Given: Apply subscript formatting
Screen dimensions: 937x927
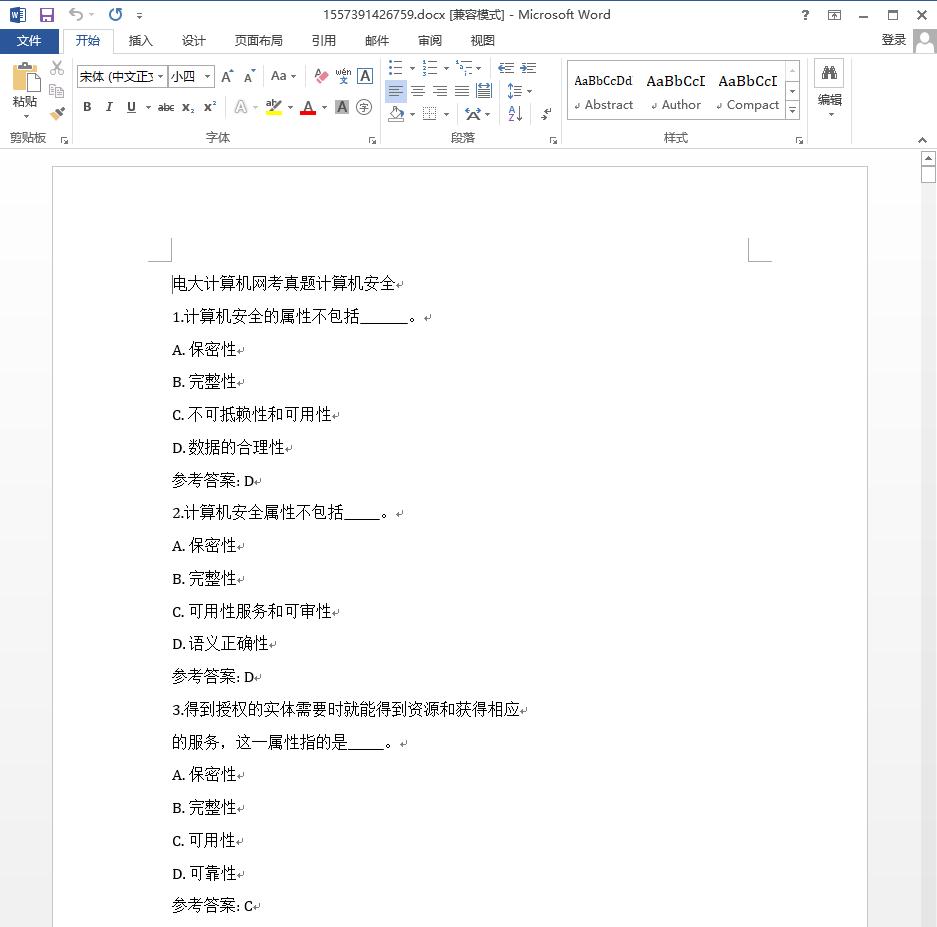Looking at the screenshot, I should point(187,106).
